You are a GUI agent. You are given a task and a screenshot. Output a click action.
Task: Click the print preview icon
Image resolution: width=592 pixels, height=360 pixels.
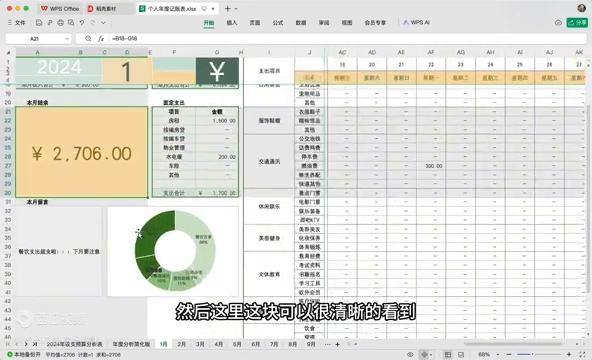pyautogui.click(x=71, y=23)
